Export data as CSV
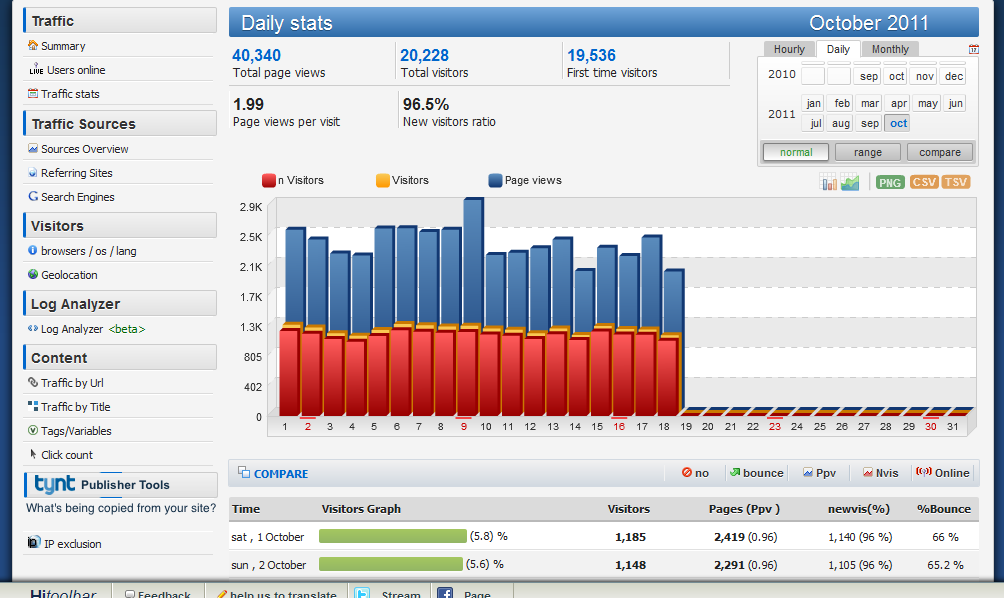1004x598 pixels. tap(924, 182)
